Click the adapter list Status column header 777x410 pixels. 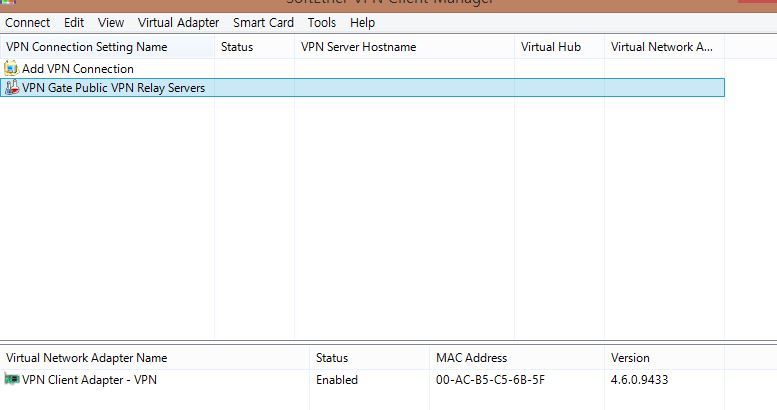click(x=369, y=357)
